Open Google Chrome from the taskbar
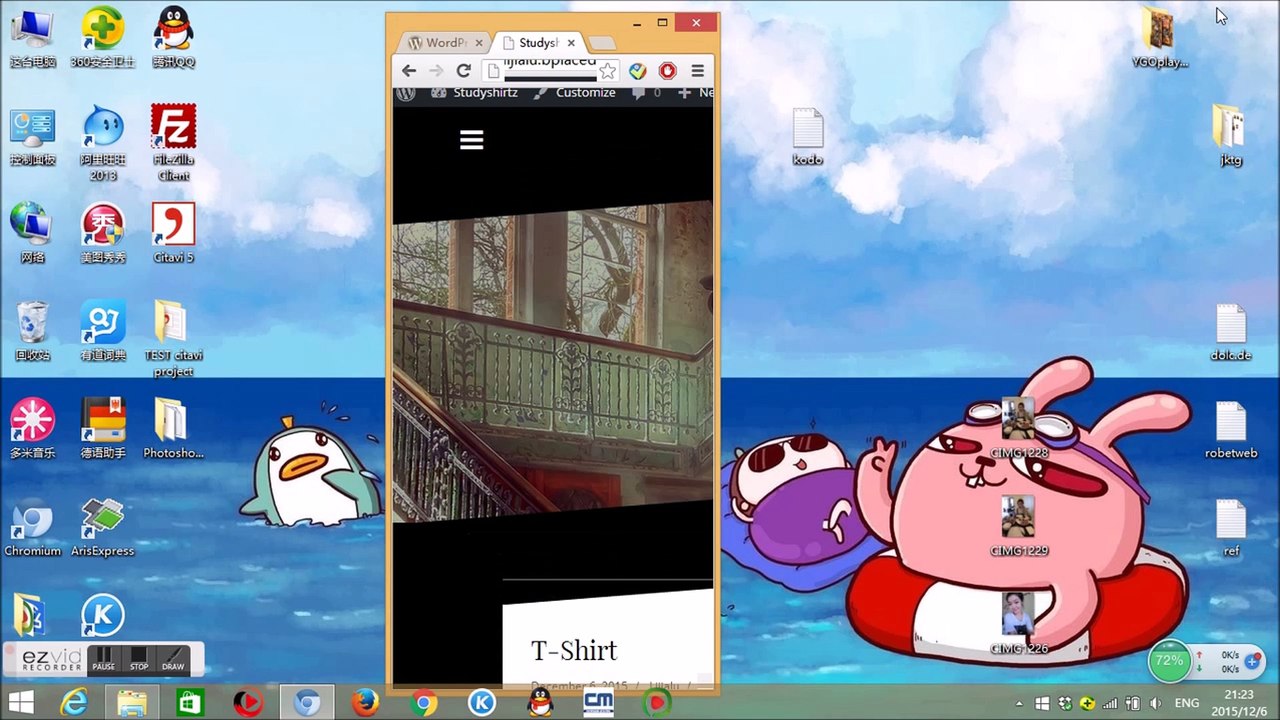This screenshot has height=720, width=1280. point(424,704)
